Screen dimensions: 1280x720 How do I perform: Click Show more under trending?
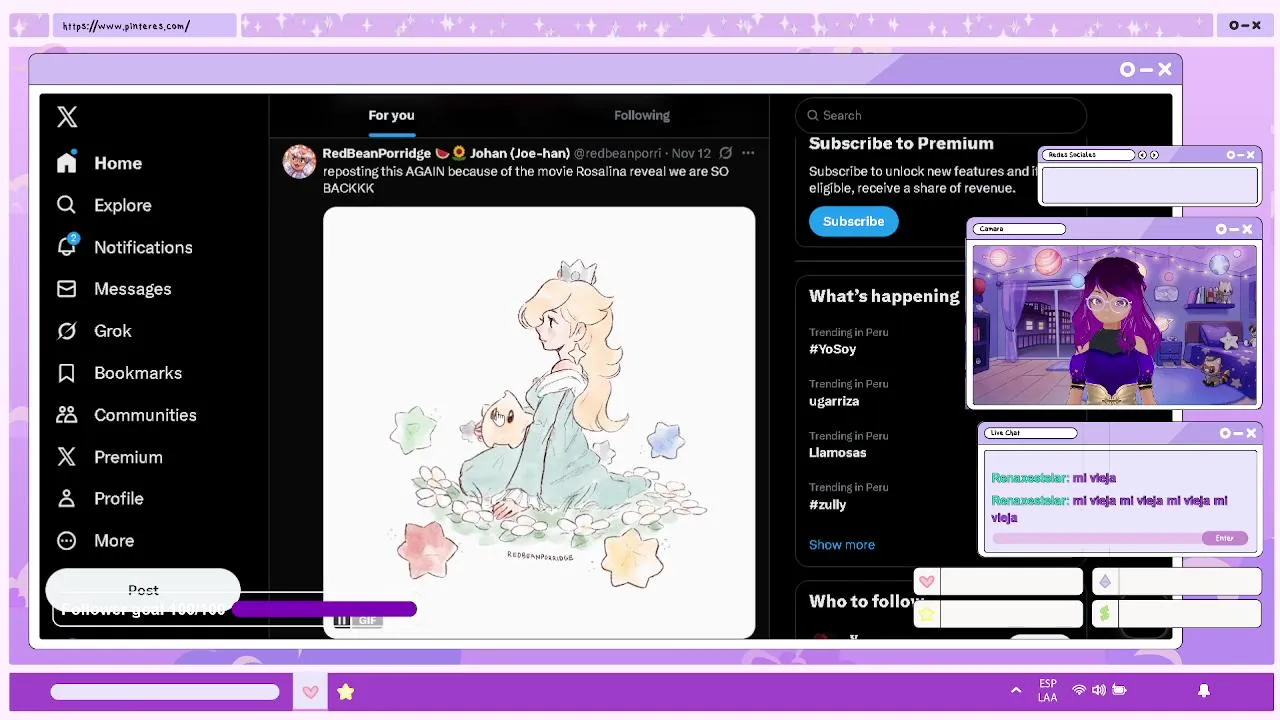pyautogui.click(x=842, y=545)
